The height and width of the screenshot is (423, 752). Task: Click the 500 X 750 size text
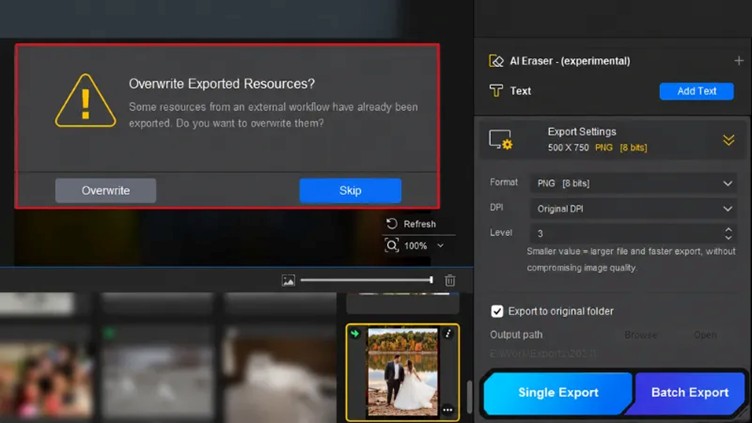[568, 148]
